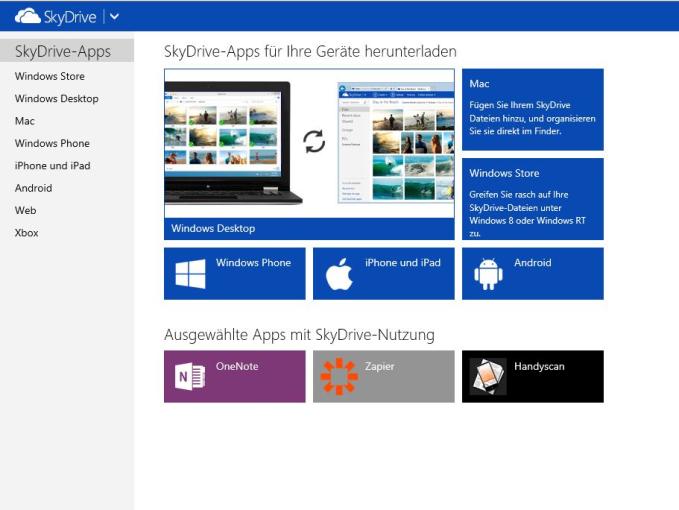679x510 pixels.
Task: Open Windows Store in the sidebar
Action: click(x=50, y=76)
